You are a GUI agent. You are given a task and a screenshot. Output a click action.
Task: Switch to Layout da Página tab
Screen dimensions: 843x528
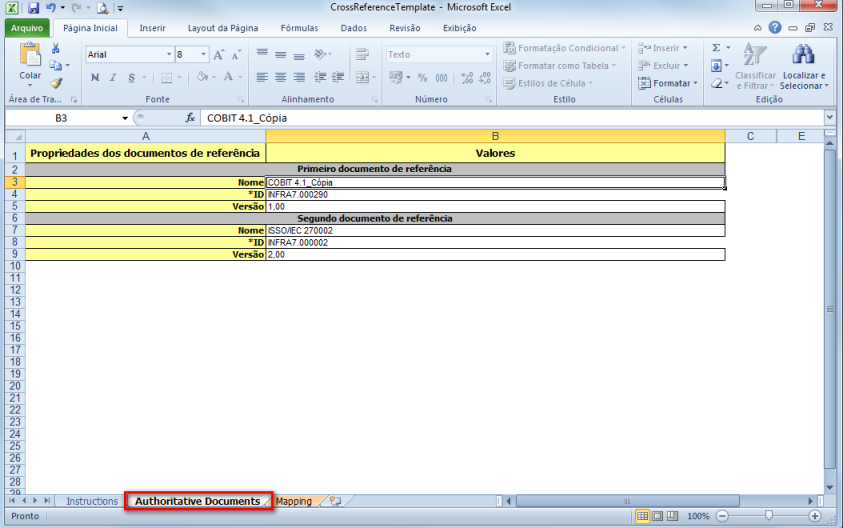(x=223, y=28)
